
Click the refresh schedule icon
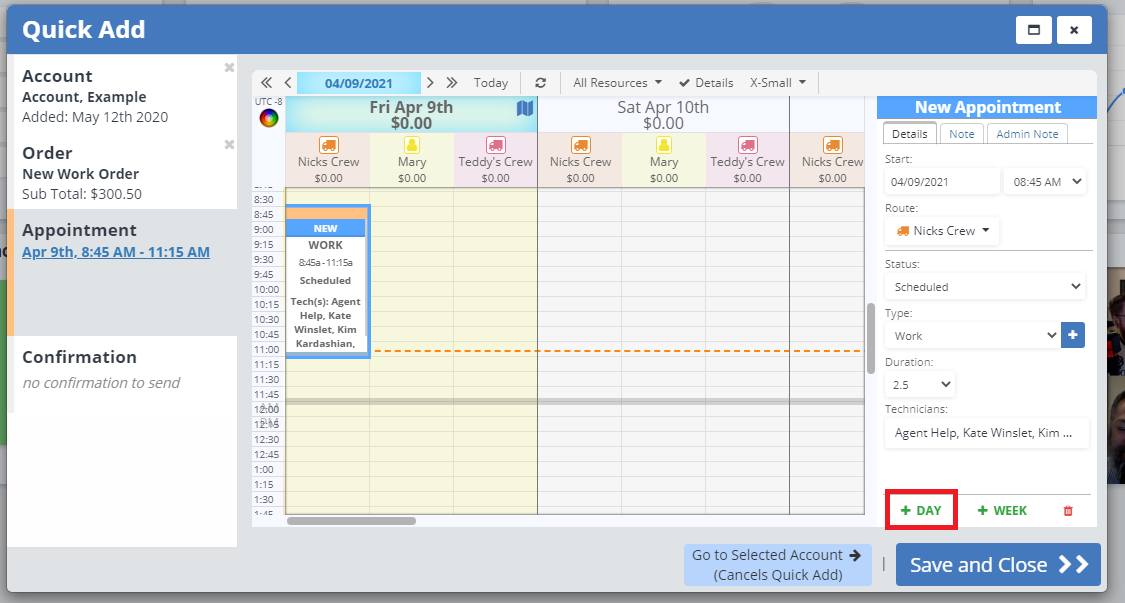pyautogui.click(x=541, y=83)
